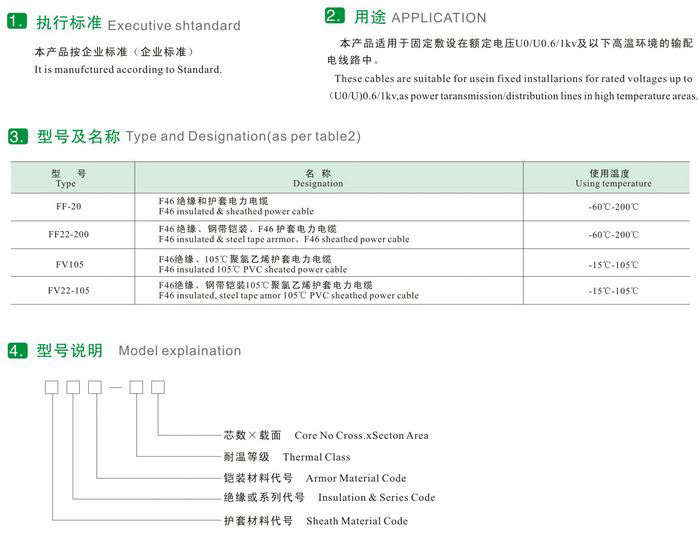Click the green number 2 badge

pyautogui.click(x=336, y=17)
